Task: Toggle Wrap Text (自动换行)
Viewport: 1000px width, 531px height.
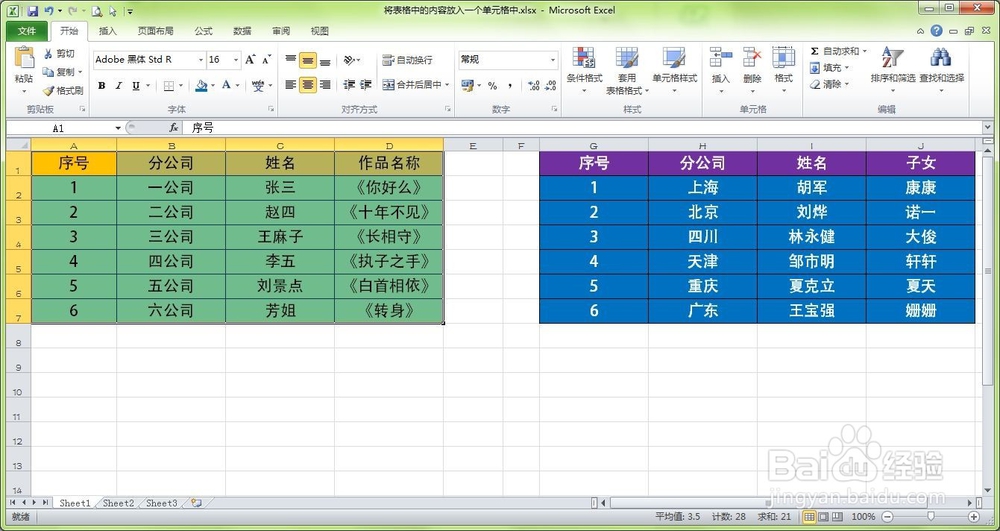Action: (x=407, y=60)
